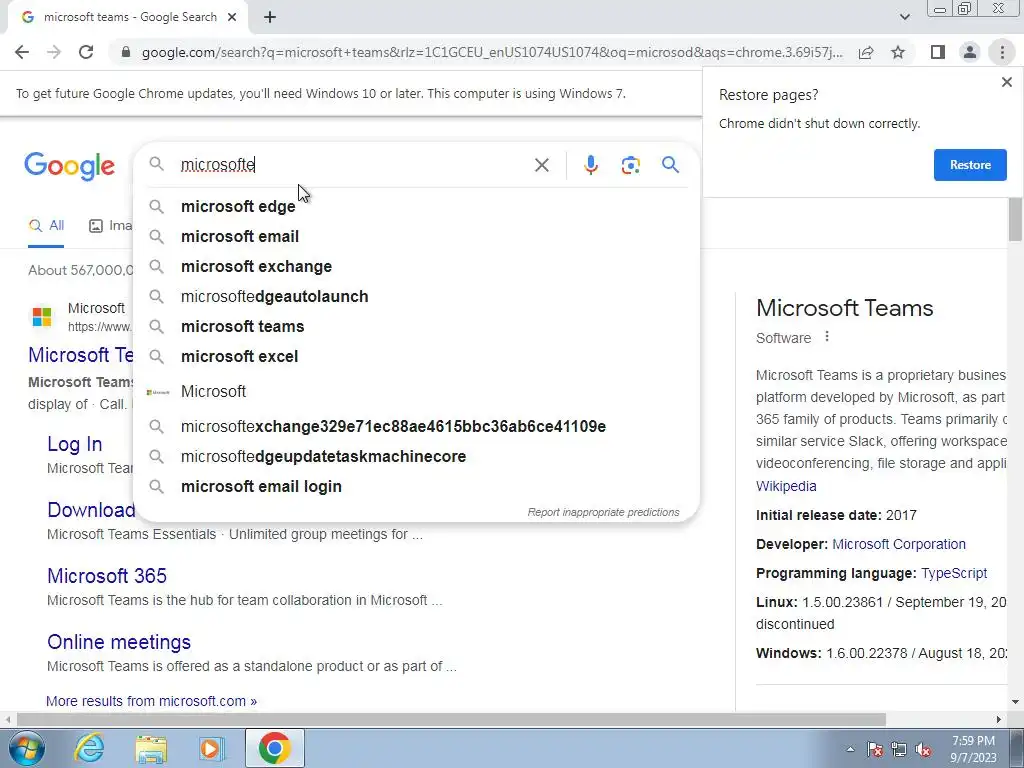Click the horizontal scrollbar right arrow
The height and width of the screenshot is (768, 1024).
tap(999, 719)
